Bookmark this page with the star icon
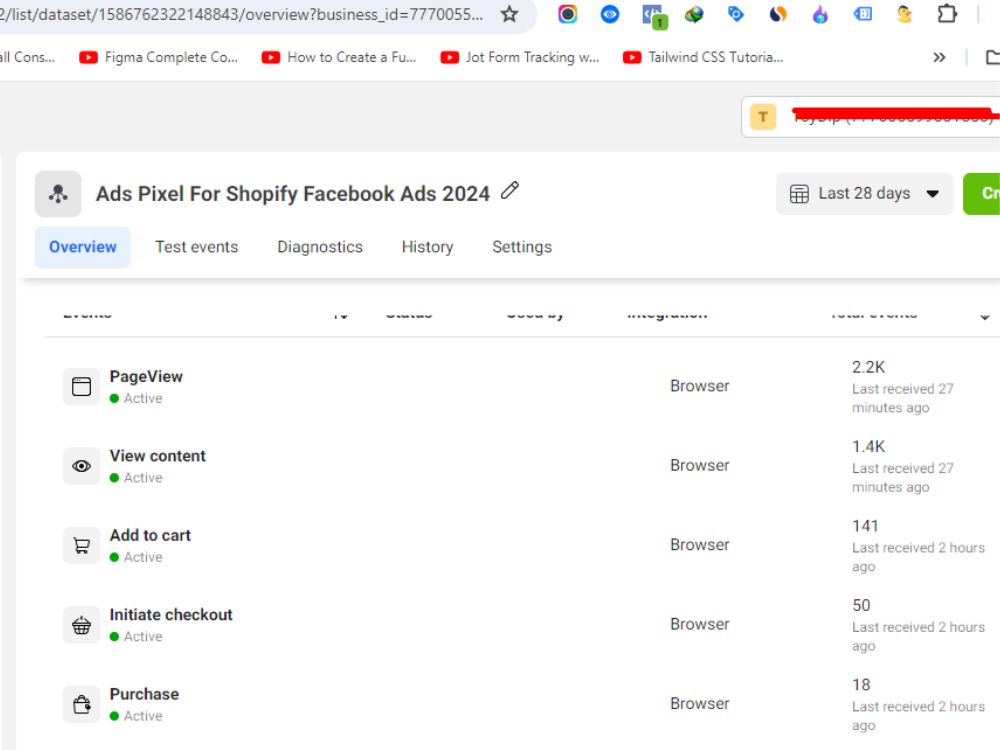The height and width of the screenshot is (750, 1000). [x=509, y=14]
